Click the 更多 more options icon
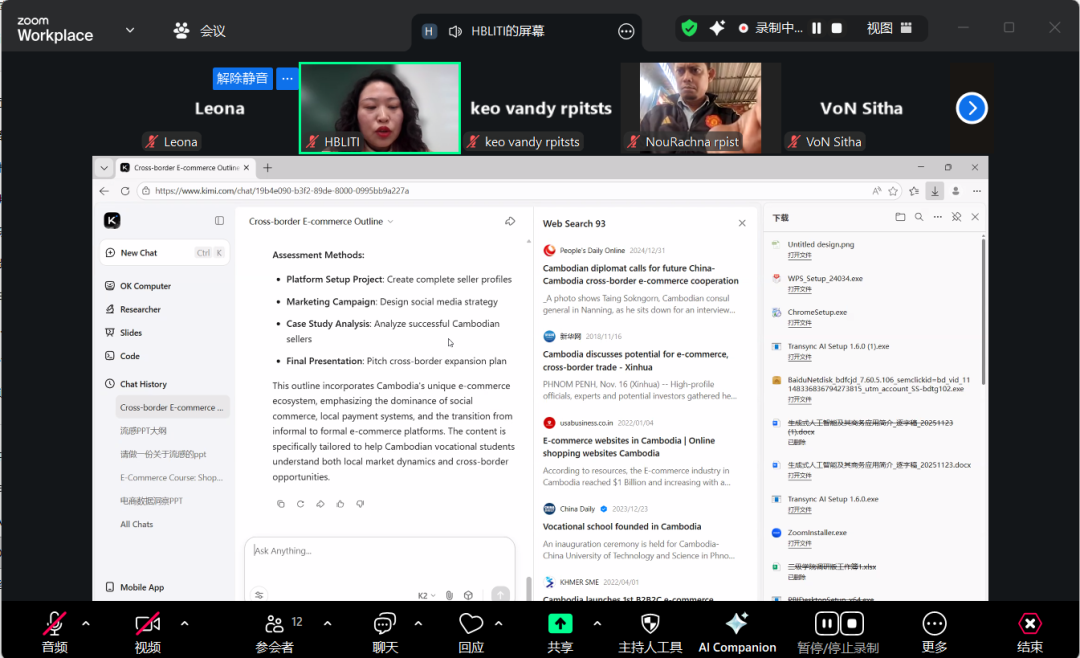 (934, 624)
